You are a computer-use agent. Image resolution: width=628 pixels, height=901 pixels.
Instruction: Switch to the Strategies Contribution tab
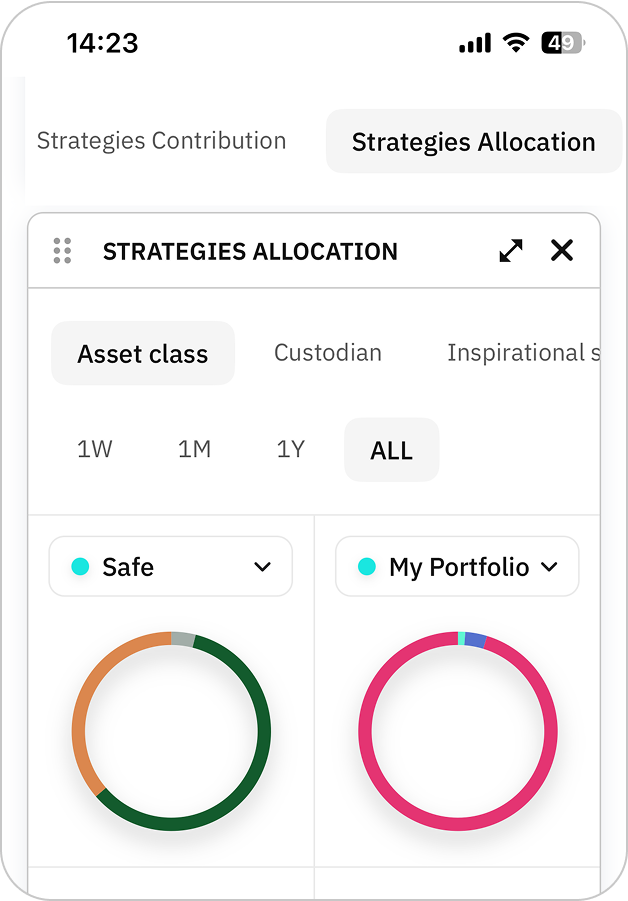click(161, 141)
